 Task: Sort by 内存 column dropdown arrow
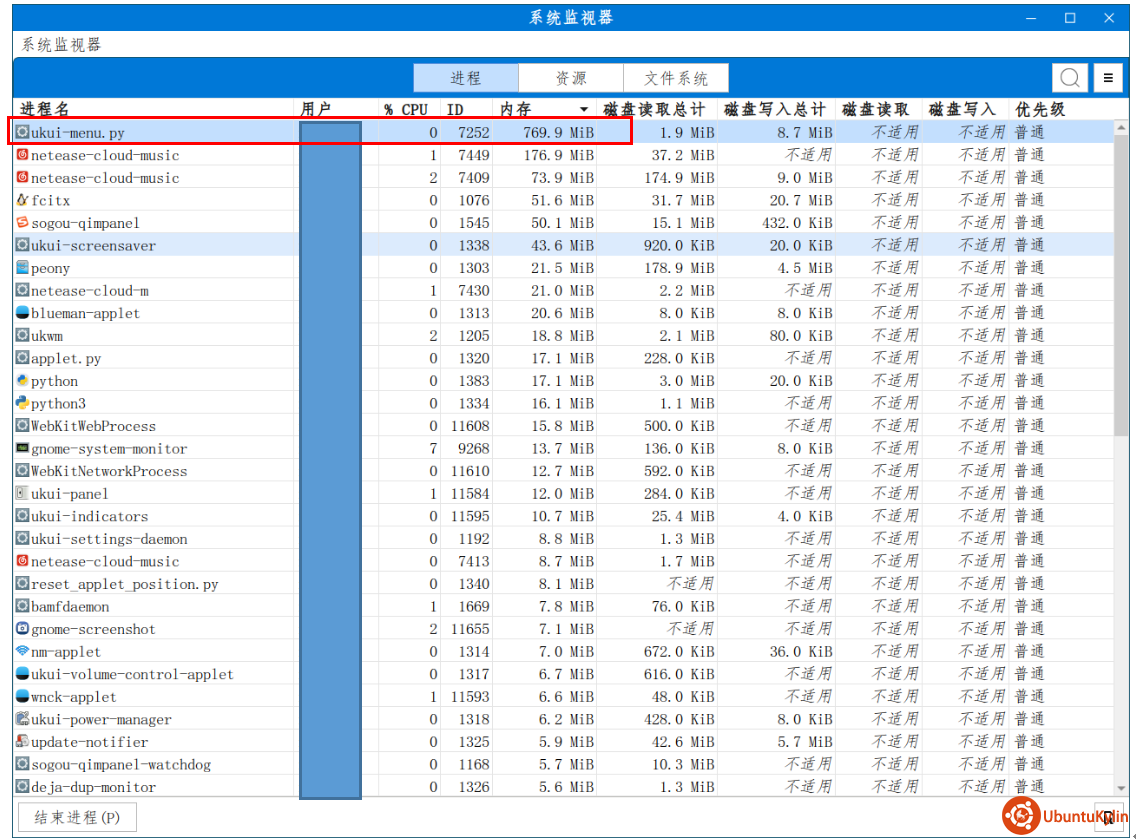pos(583,109)
